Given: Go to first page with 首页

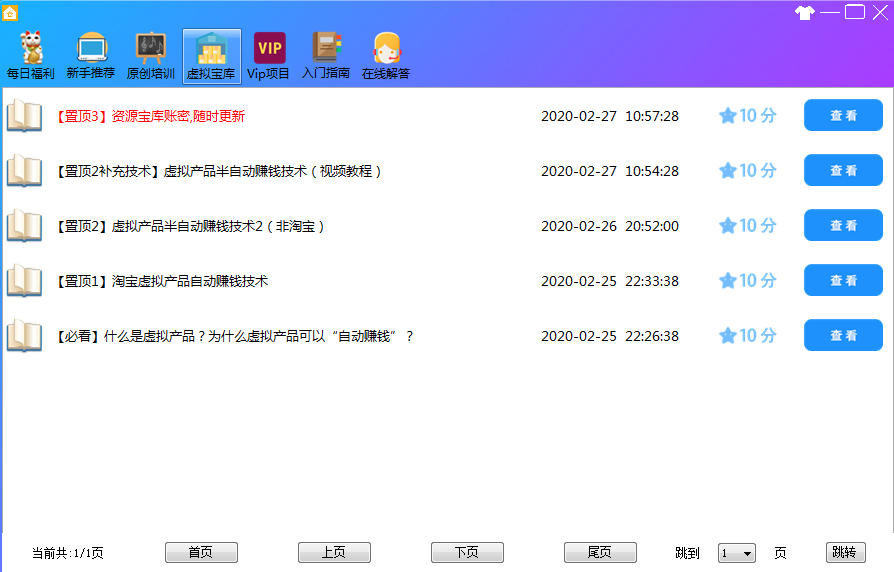Looking at the screenshot, I should pos(201,553).
